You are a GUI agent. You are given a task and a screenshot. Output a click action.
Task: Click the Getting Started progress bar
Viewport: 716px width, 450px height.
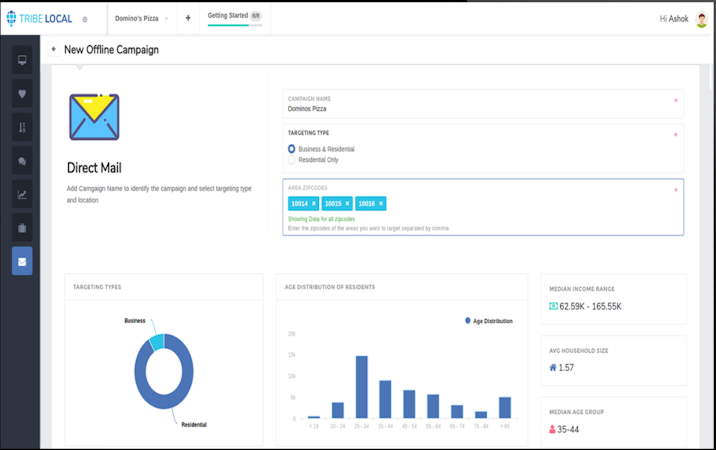[235, 25]
